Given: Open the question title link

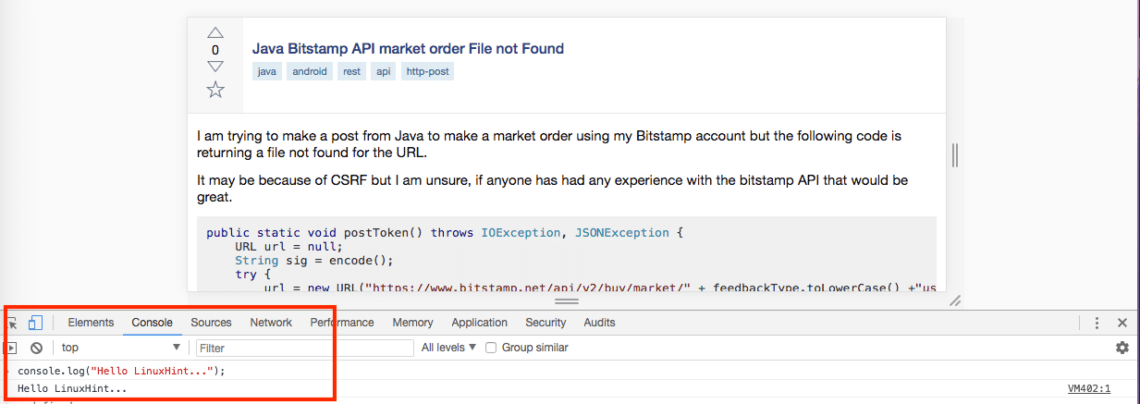Looking at the screenshot, I should [408, 48].
